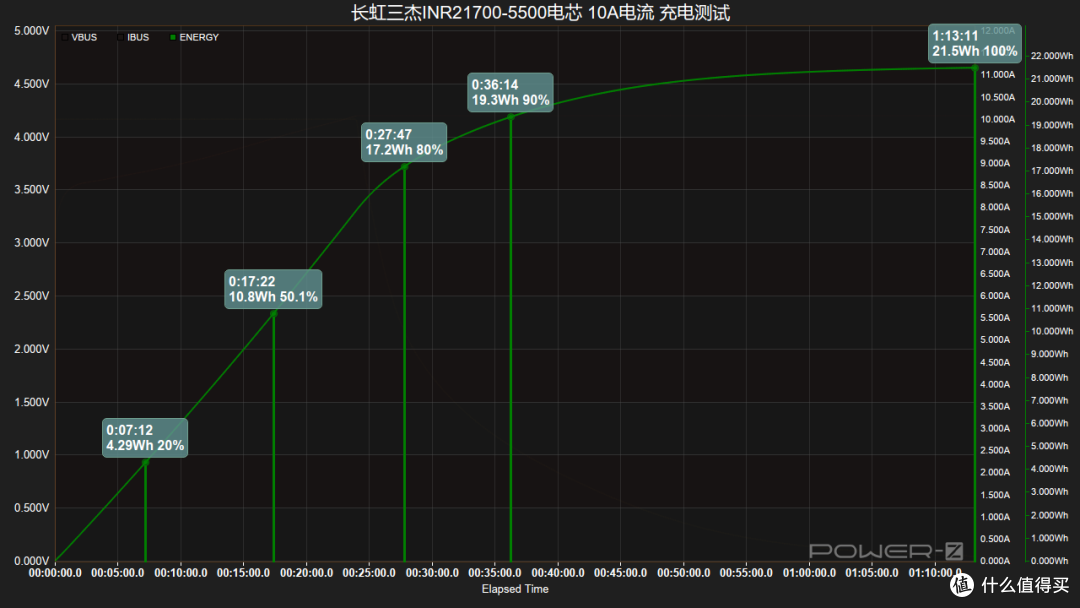The width and height of the screenshot is (1080, 608).
Task: Click the 4.500V voltage axis label
Action: pyautogui.click(x=32, y=84)
